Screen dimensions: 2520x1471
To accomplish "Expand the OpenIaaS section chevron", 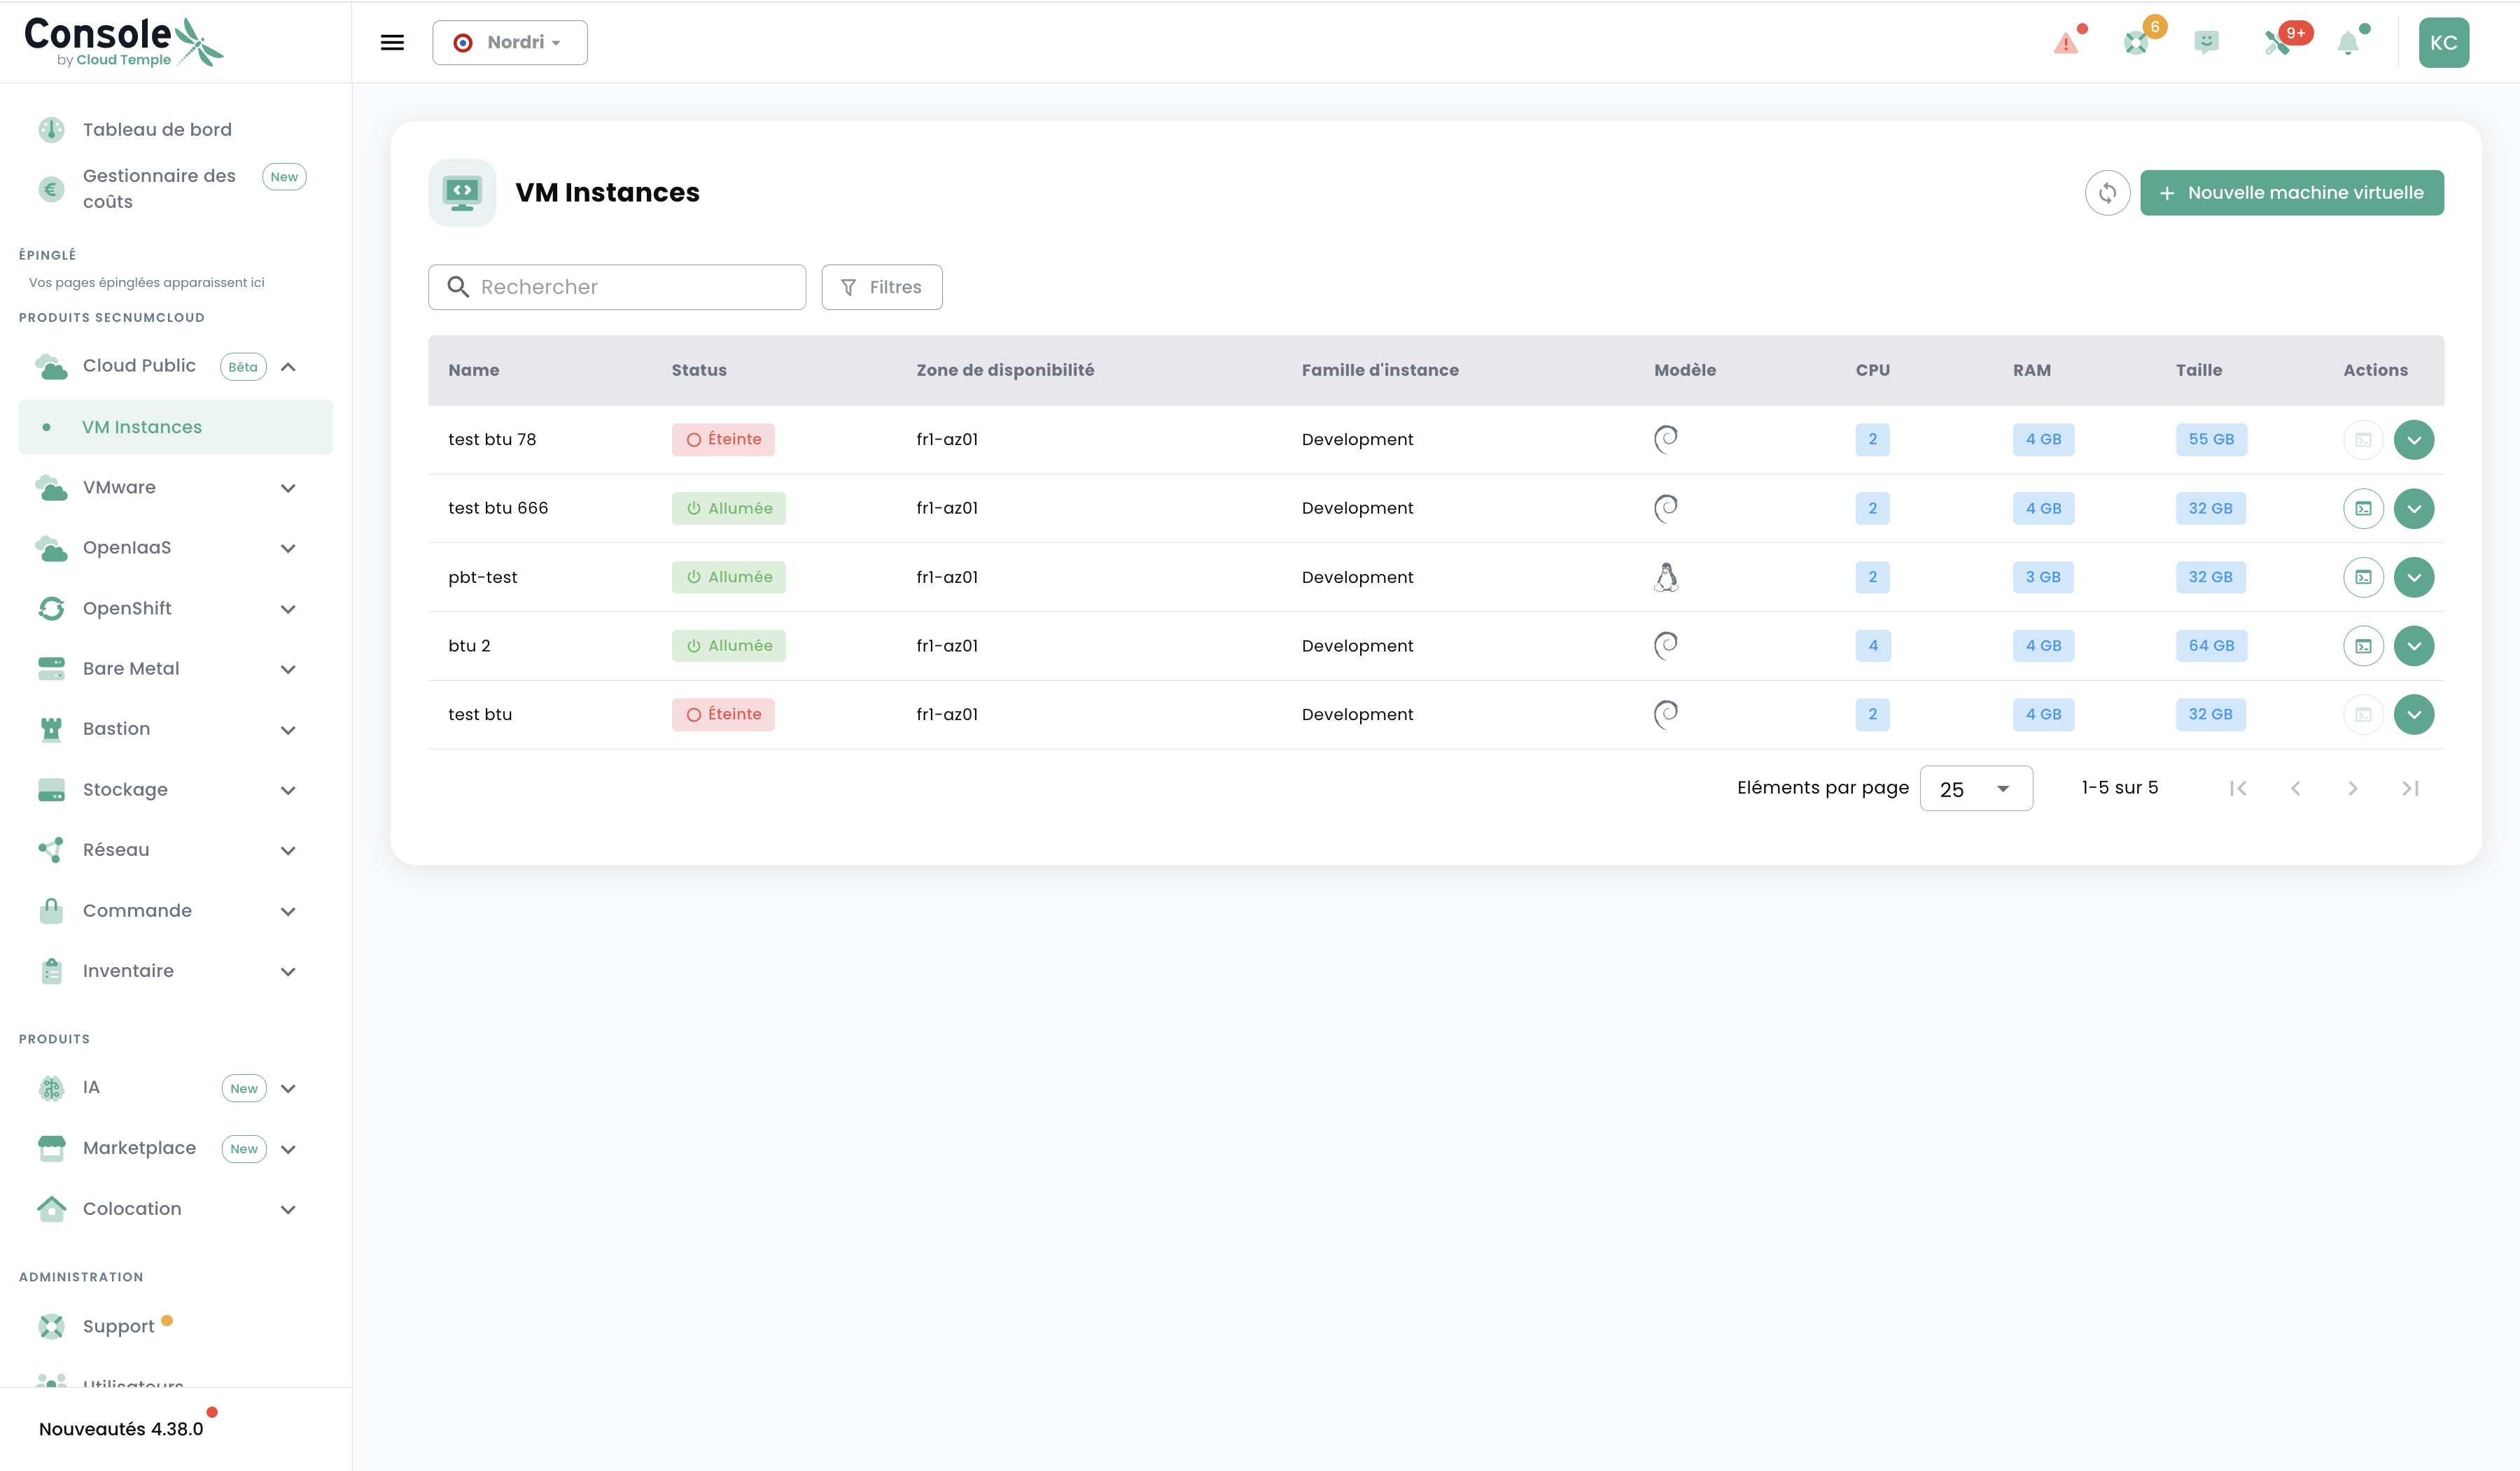I will (288, 548).
